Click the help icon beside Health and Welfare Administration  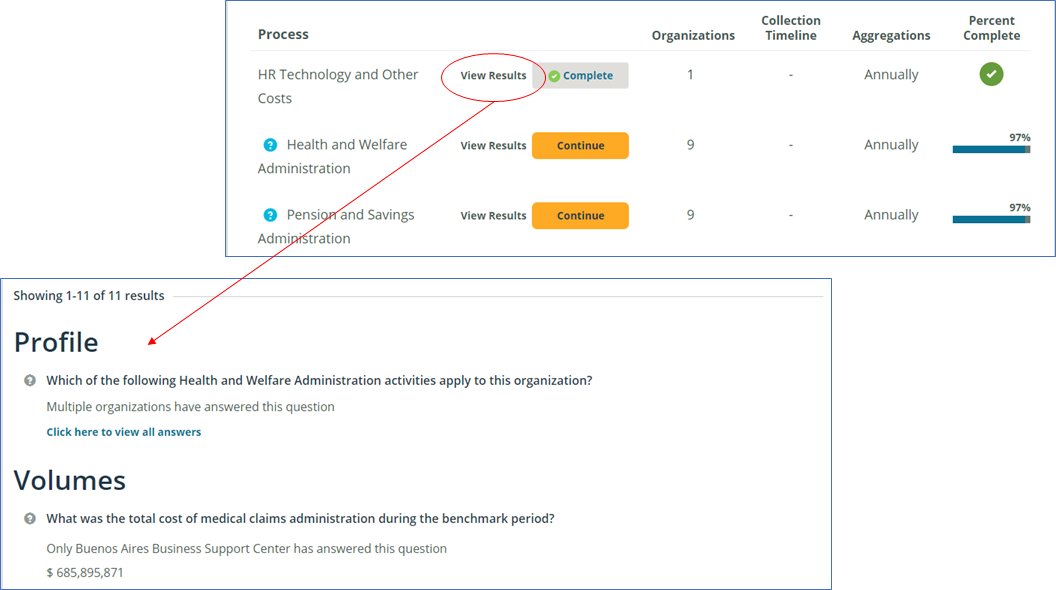pos(270,145)
